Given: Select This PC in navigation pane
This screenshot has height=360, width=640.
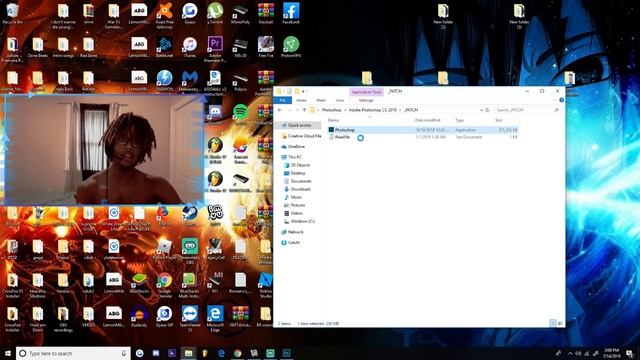Looking at the screenshot, I should click(291, 157).
